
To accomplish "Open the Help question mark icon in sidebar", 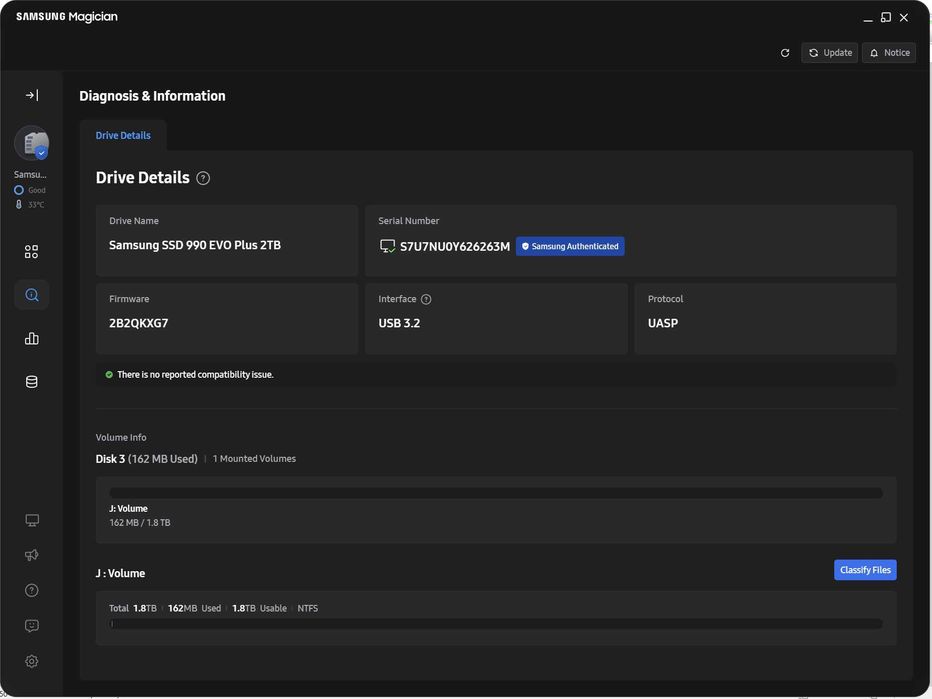I will [32, 590].
